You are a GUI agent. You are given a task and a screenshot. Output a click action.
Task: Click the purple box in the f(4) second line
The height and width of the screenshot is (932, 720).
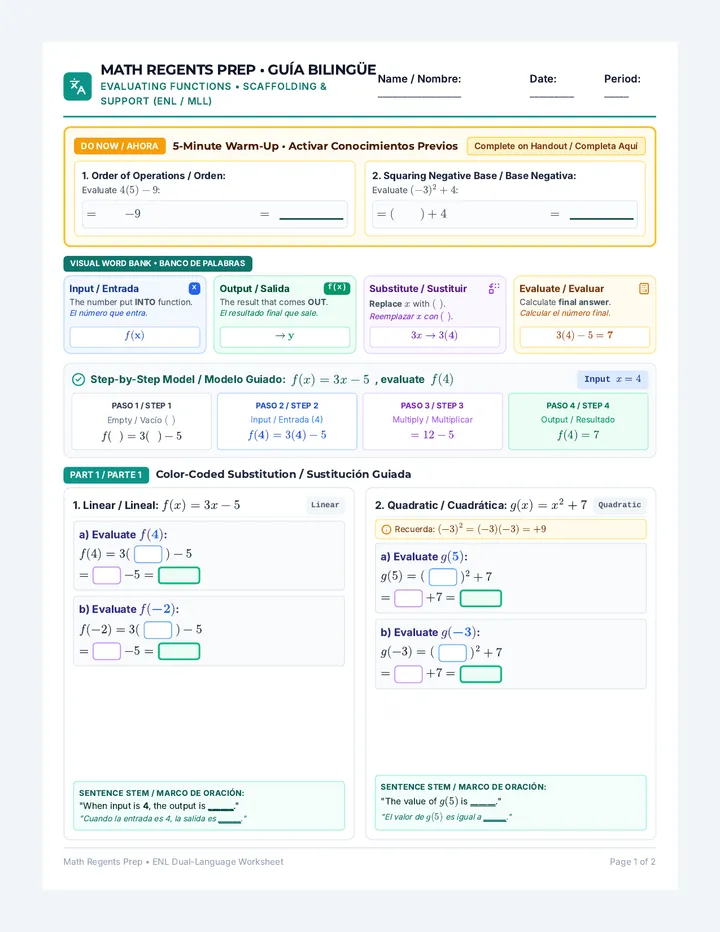pos(106,575)
